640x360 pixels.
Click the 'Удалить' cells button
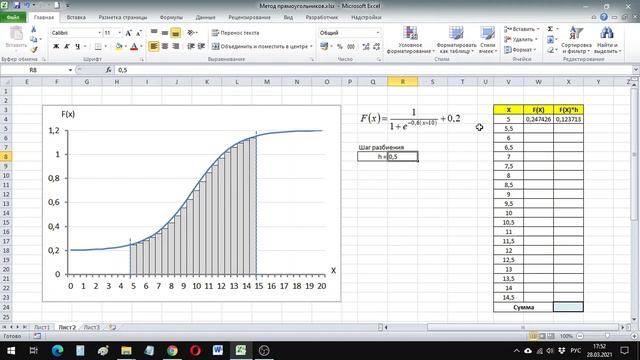point(521,39)
